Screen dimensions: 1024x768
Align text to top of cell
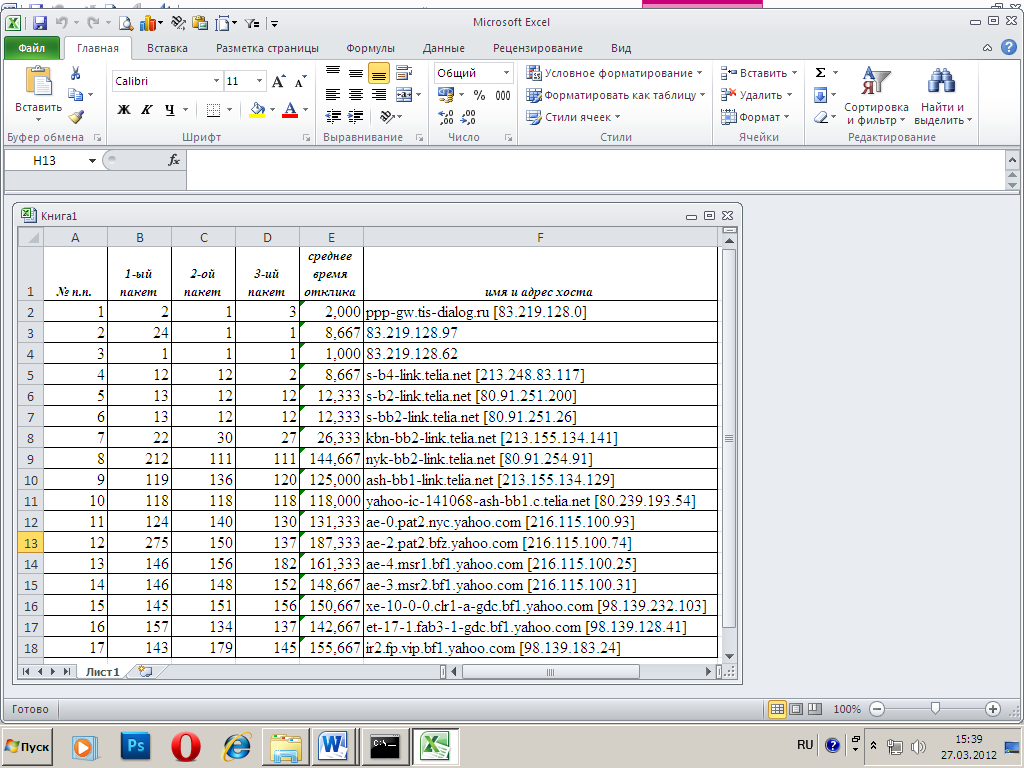tap(333, 73)
